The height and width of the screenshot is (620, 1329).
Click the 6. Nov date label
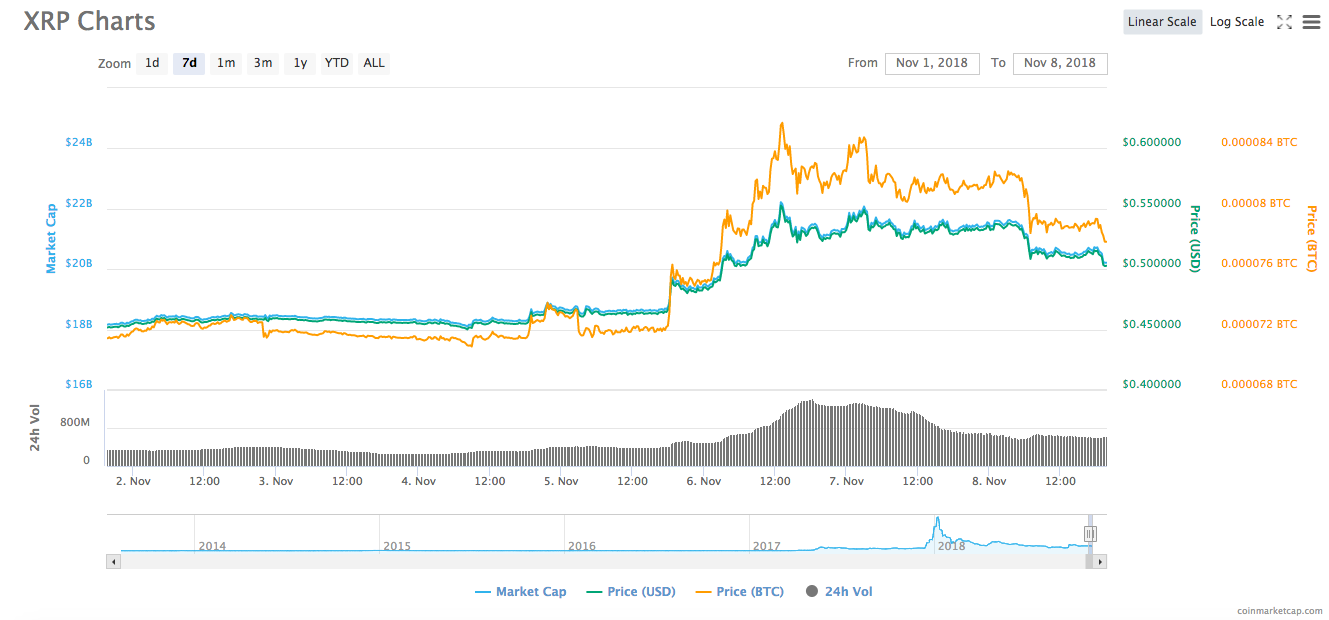704,481
